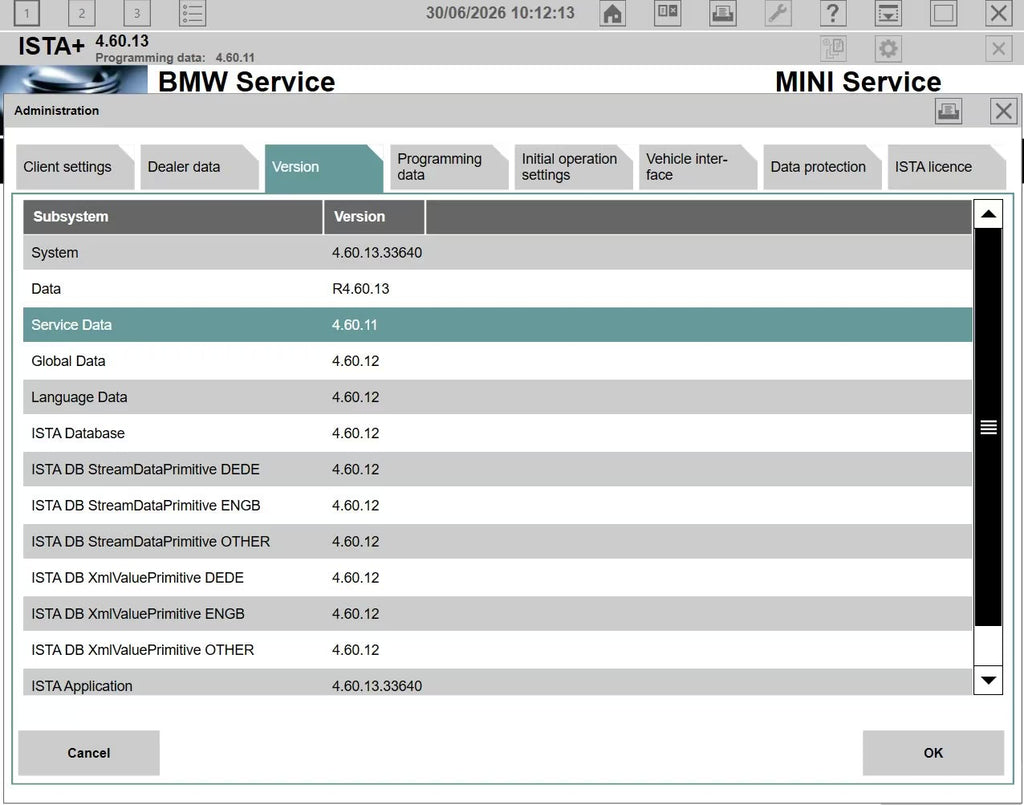Select ISTA DB StreamDataPrimitive OTHER row

coord(498,541)
